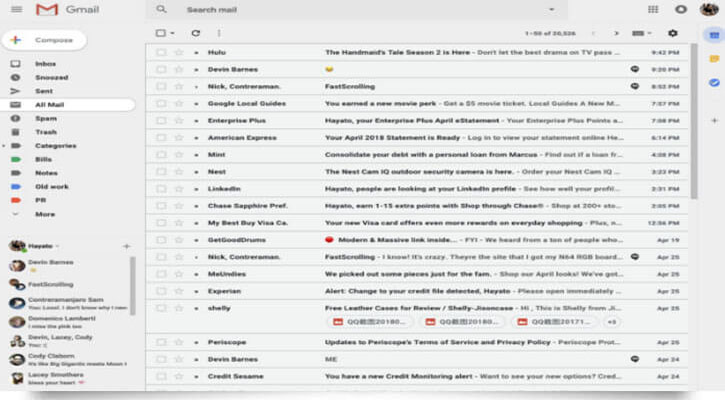Open the main menu hamburger icon
725x400 pixels.
[x=17, y=9]
